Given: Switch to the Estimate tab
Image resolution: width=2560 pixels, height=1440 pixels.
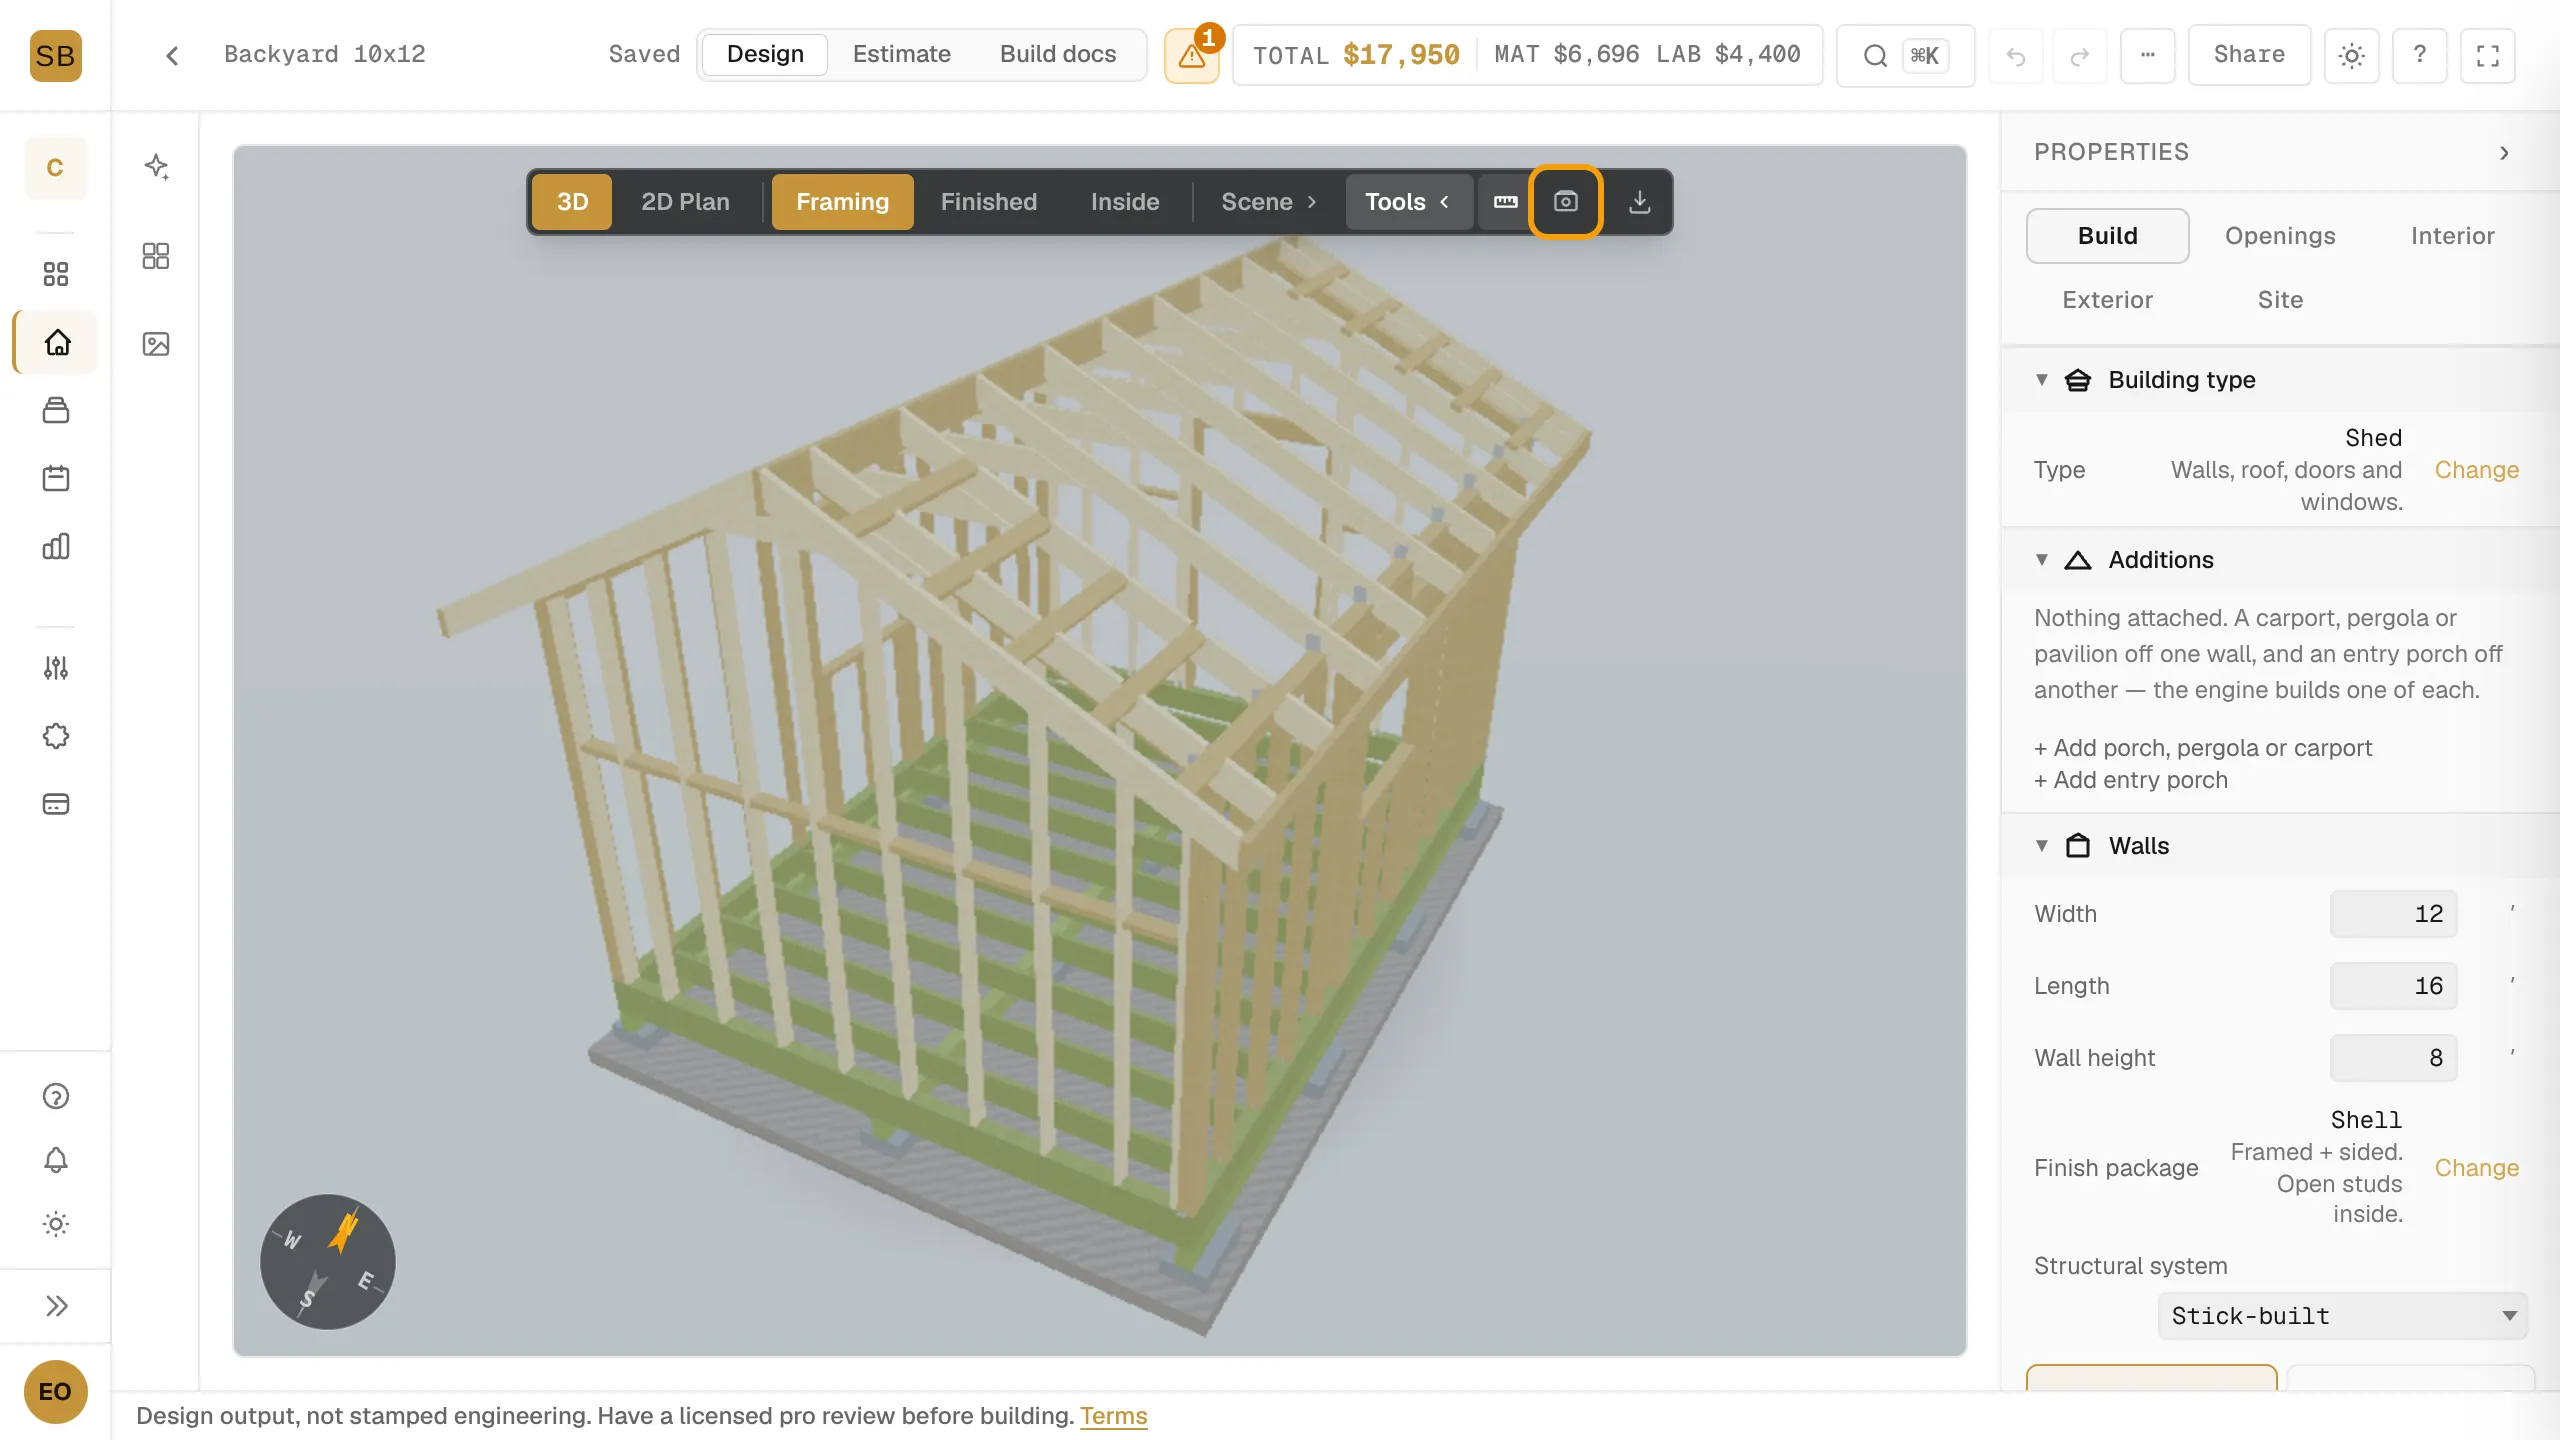Looking at the screenshot, I should [901, 54].
